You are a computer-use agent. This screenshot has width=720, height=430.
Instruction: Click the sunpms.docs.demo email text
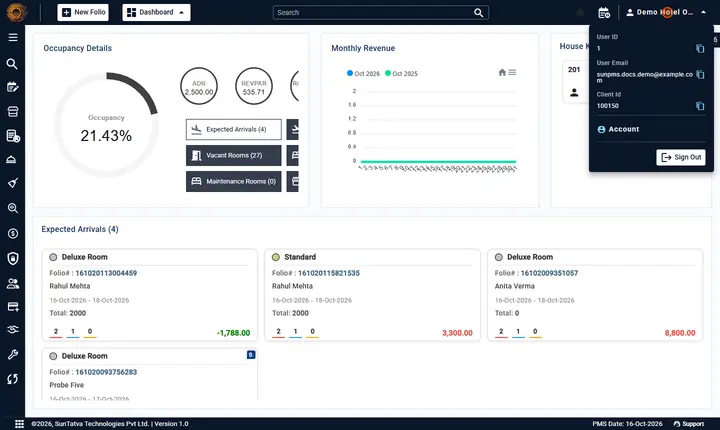coord(645,77)
